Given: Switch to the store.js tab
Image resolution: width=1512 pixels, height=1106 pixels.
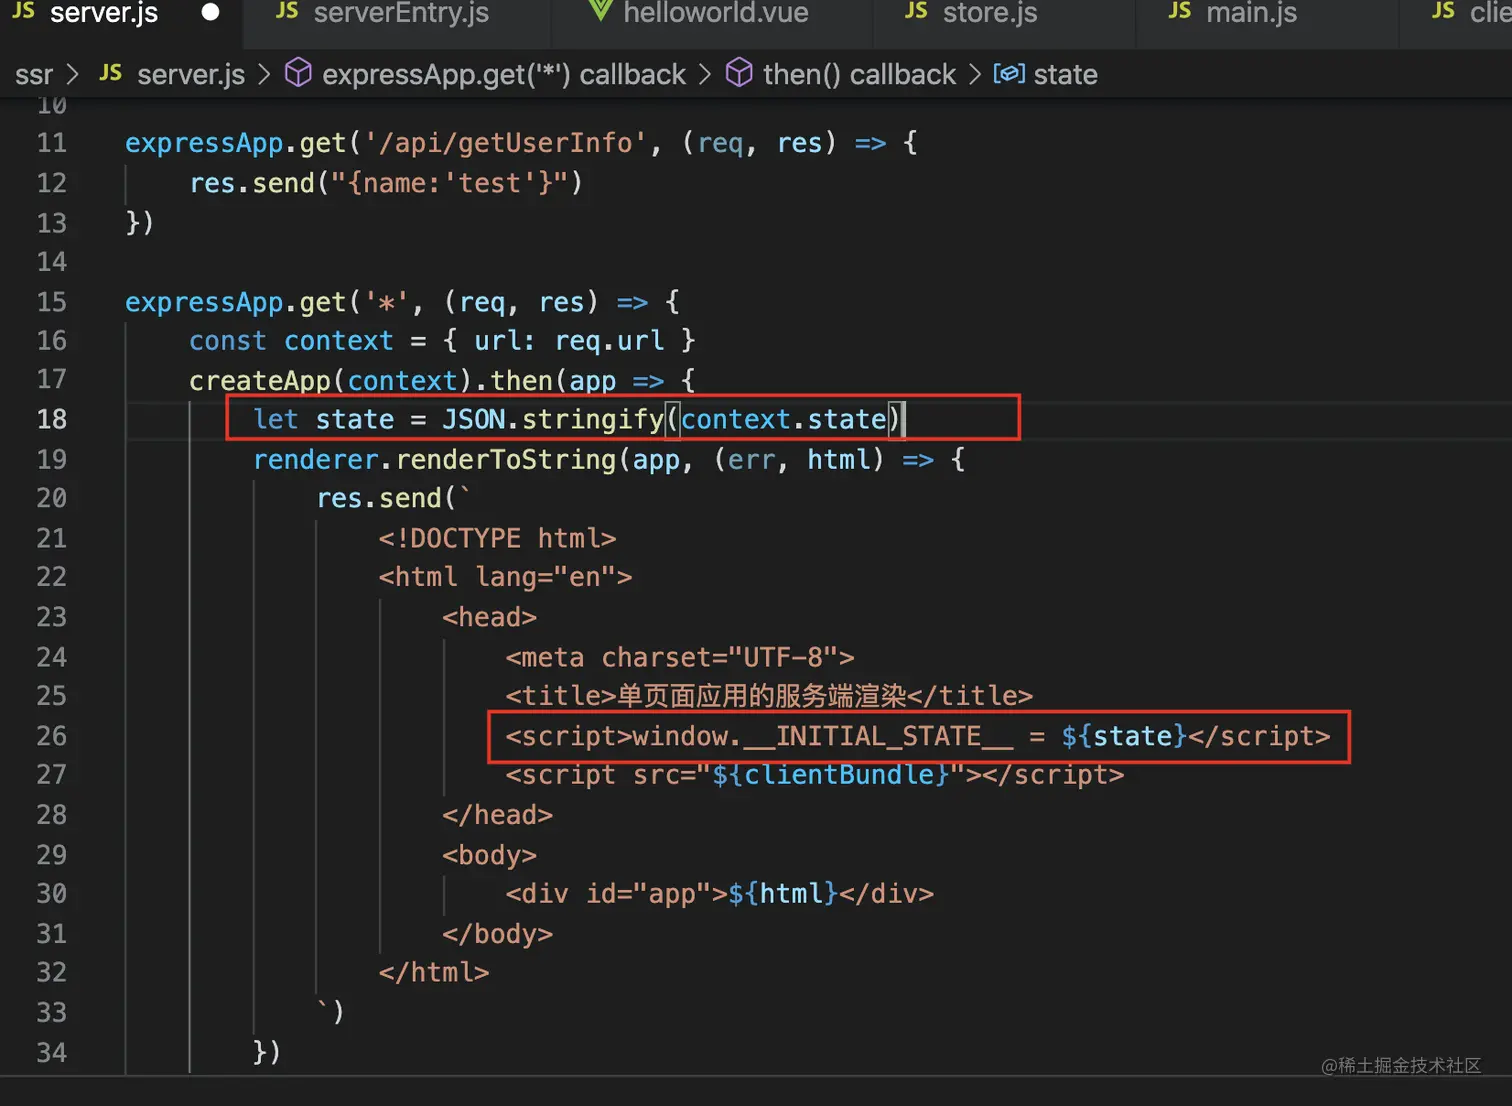Looking at the screenshot, I should 989,14.
